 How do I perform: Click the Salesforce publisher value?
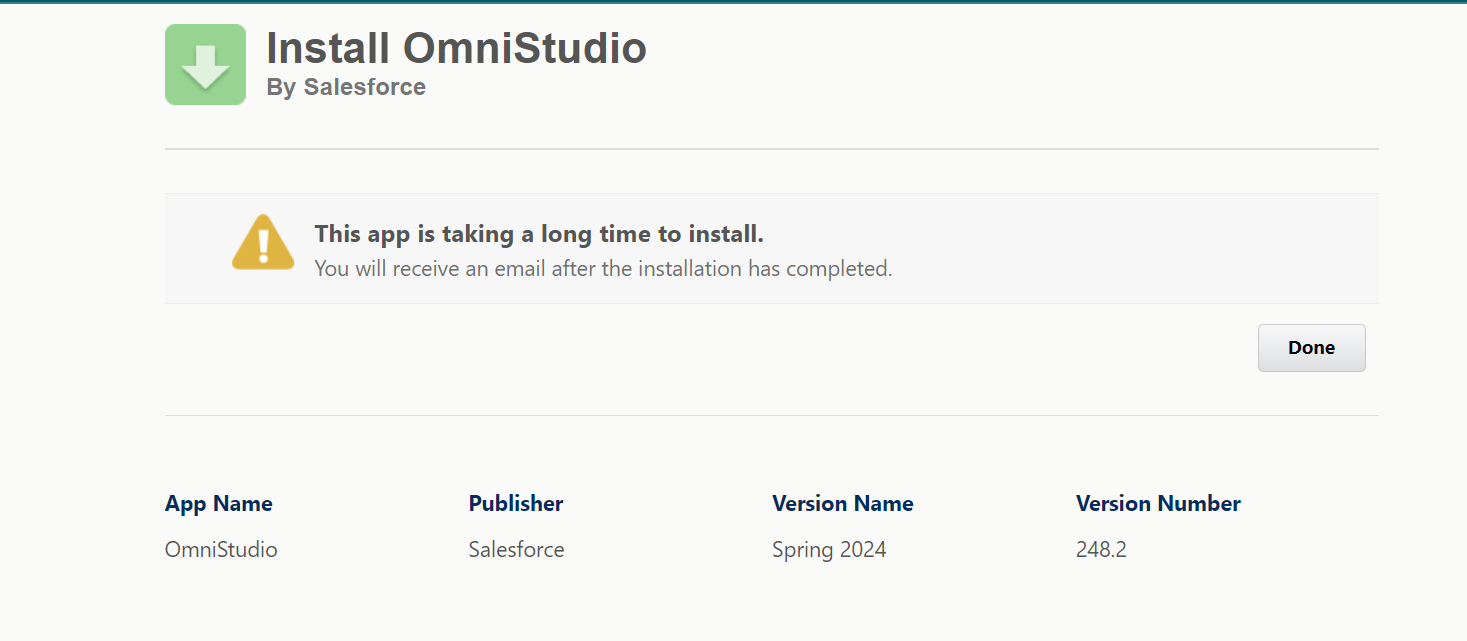pyautogui.click(x=516, y=549)
